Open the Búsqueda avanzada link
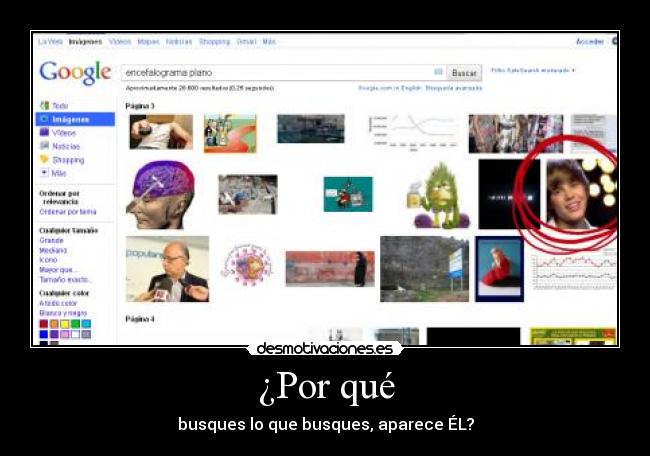This screenshot has height=456, width=650. [x=454, y=88]
